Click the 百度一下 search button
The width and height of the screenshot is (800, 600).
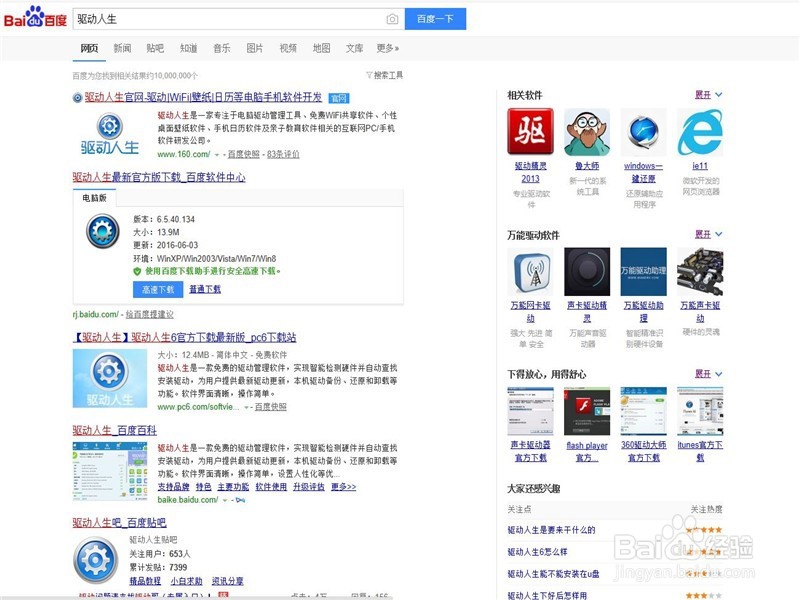[x=435, y=19]
